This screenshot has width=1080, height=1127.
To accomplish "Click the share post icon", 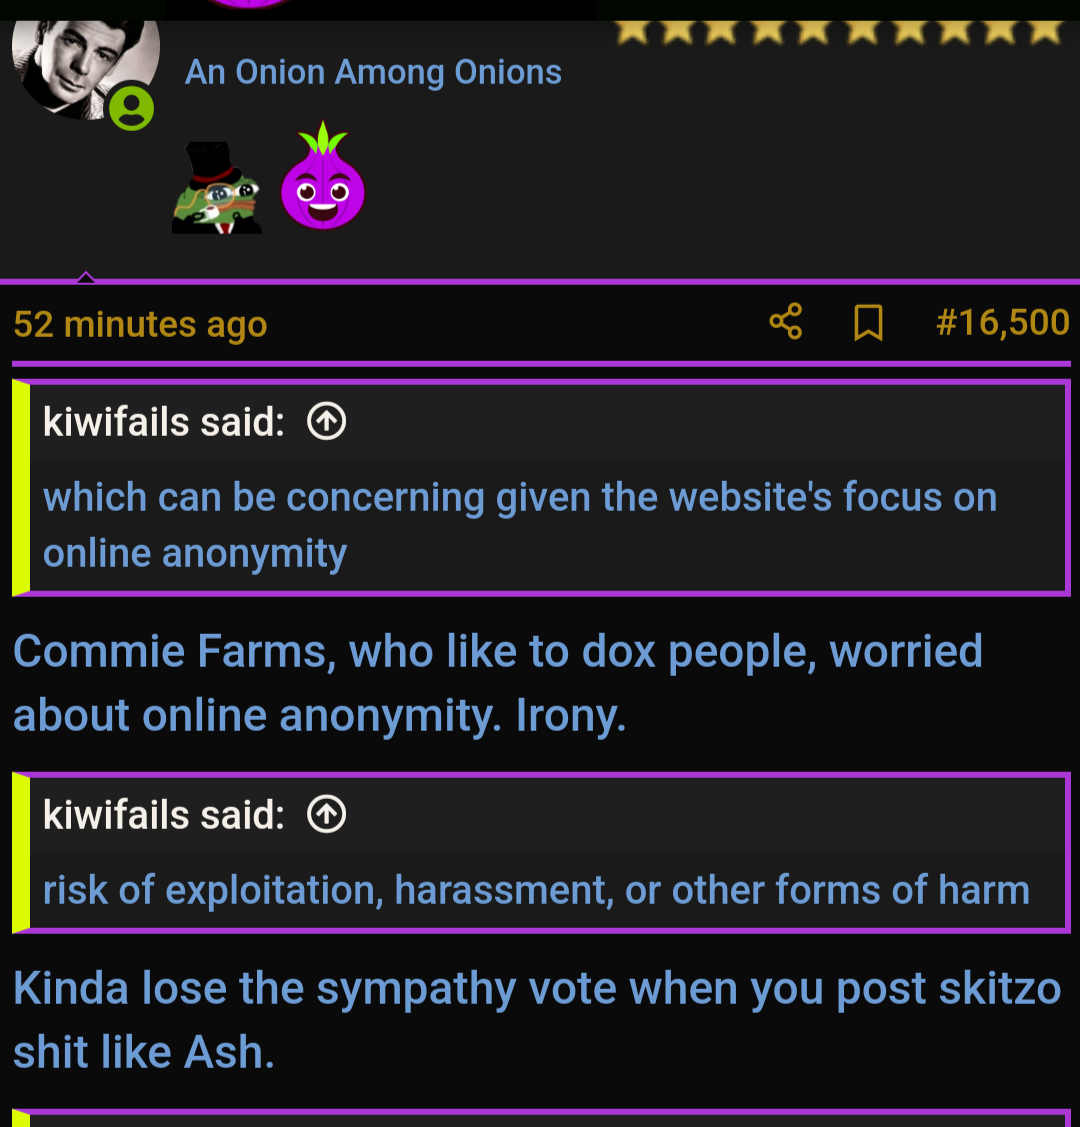I will click(x=785, y=321).
